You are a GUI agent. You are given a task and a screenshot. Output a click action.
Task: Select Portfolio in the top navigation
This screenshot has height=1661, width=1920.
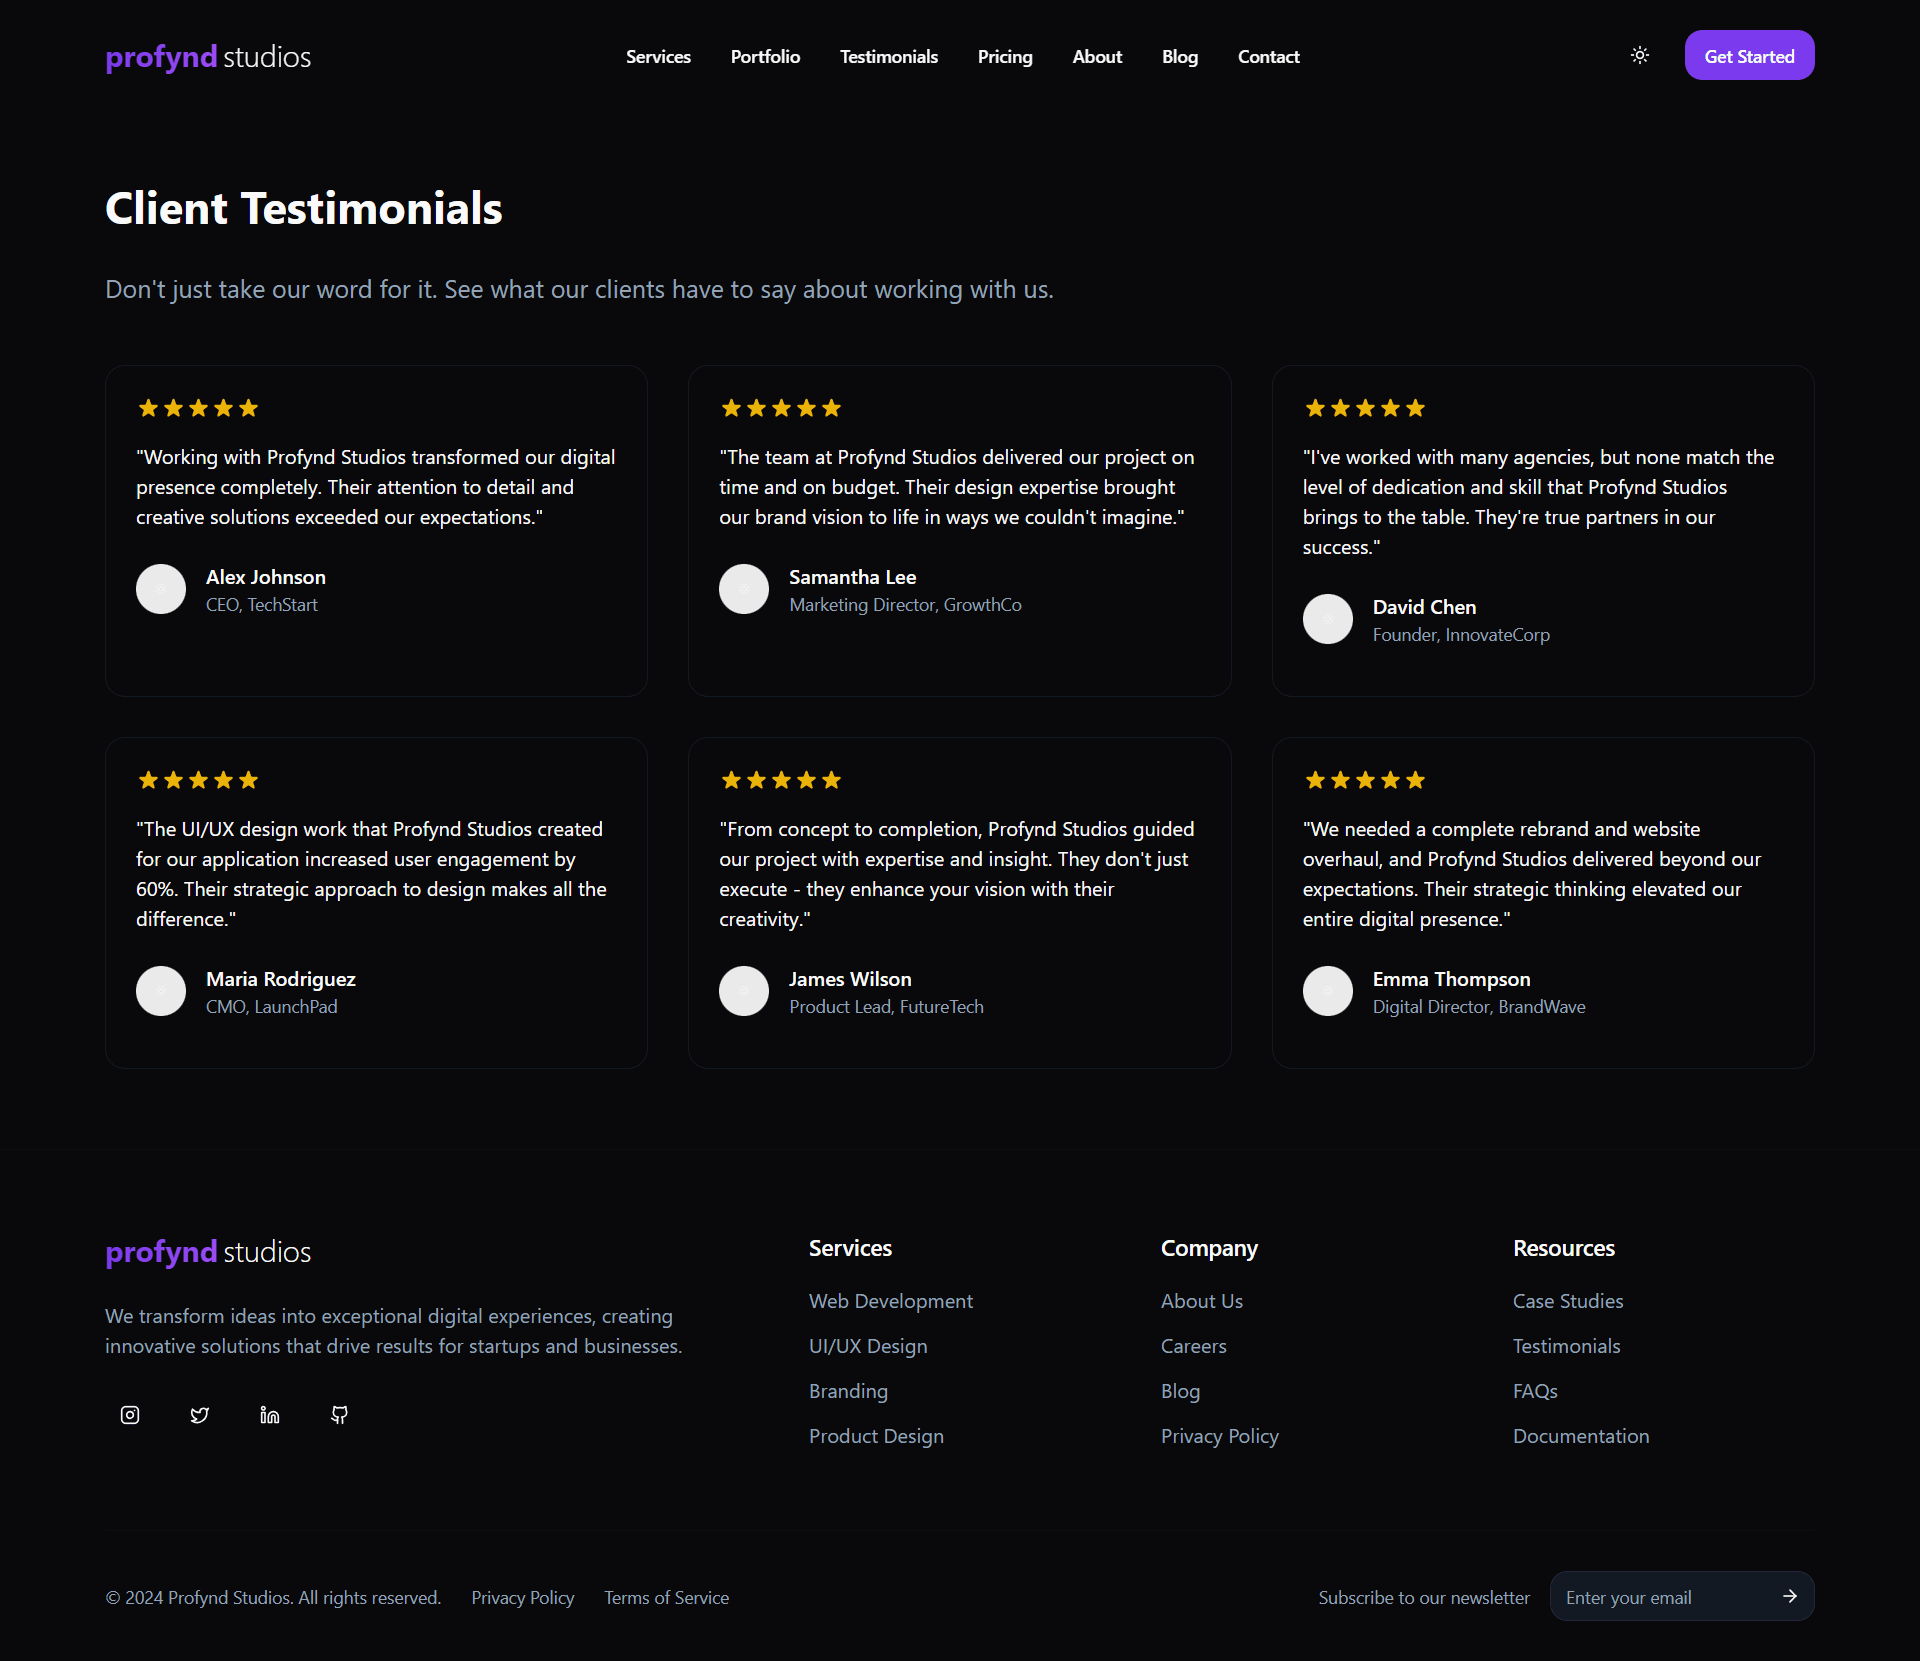click(765, 57)
